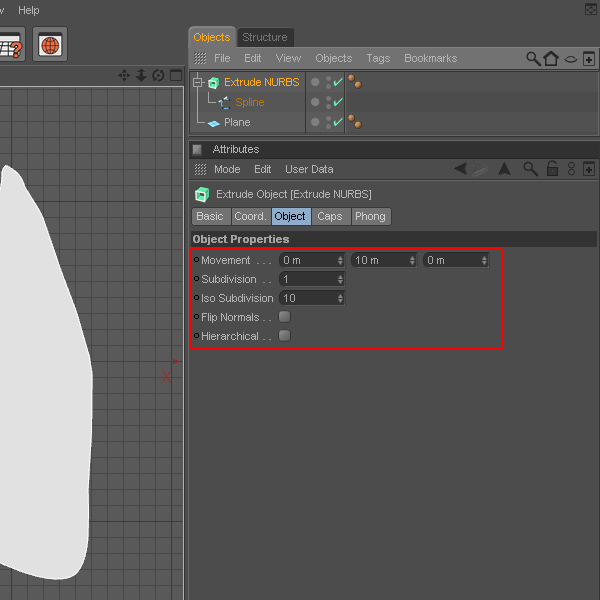The height and width of the screenshot is (600, 600).
Task: Click the new-manager plus icon in Attributes toolbar
Action: pos(589,169)
